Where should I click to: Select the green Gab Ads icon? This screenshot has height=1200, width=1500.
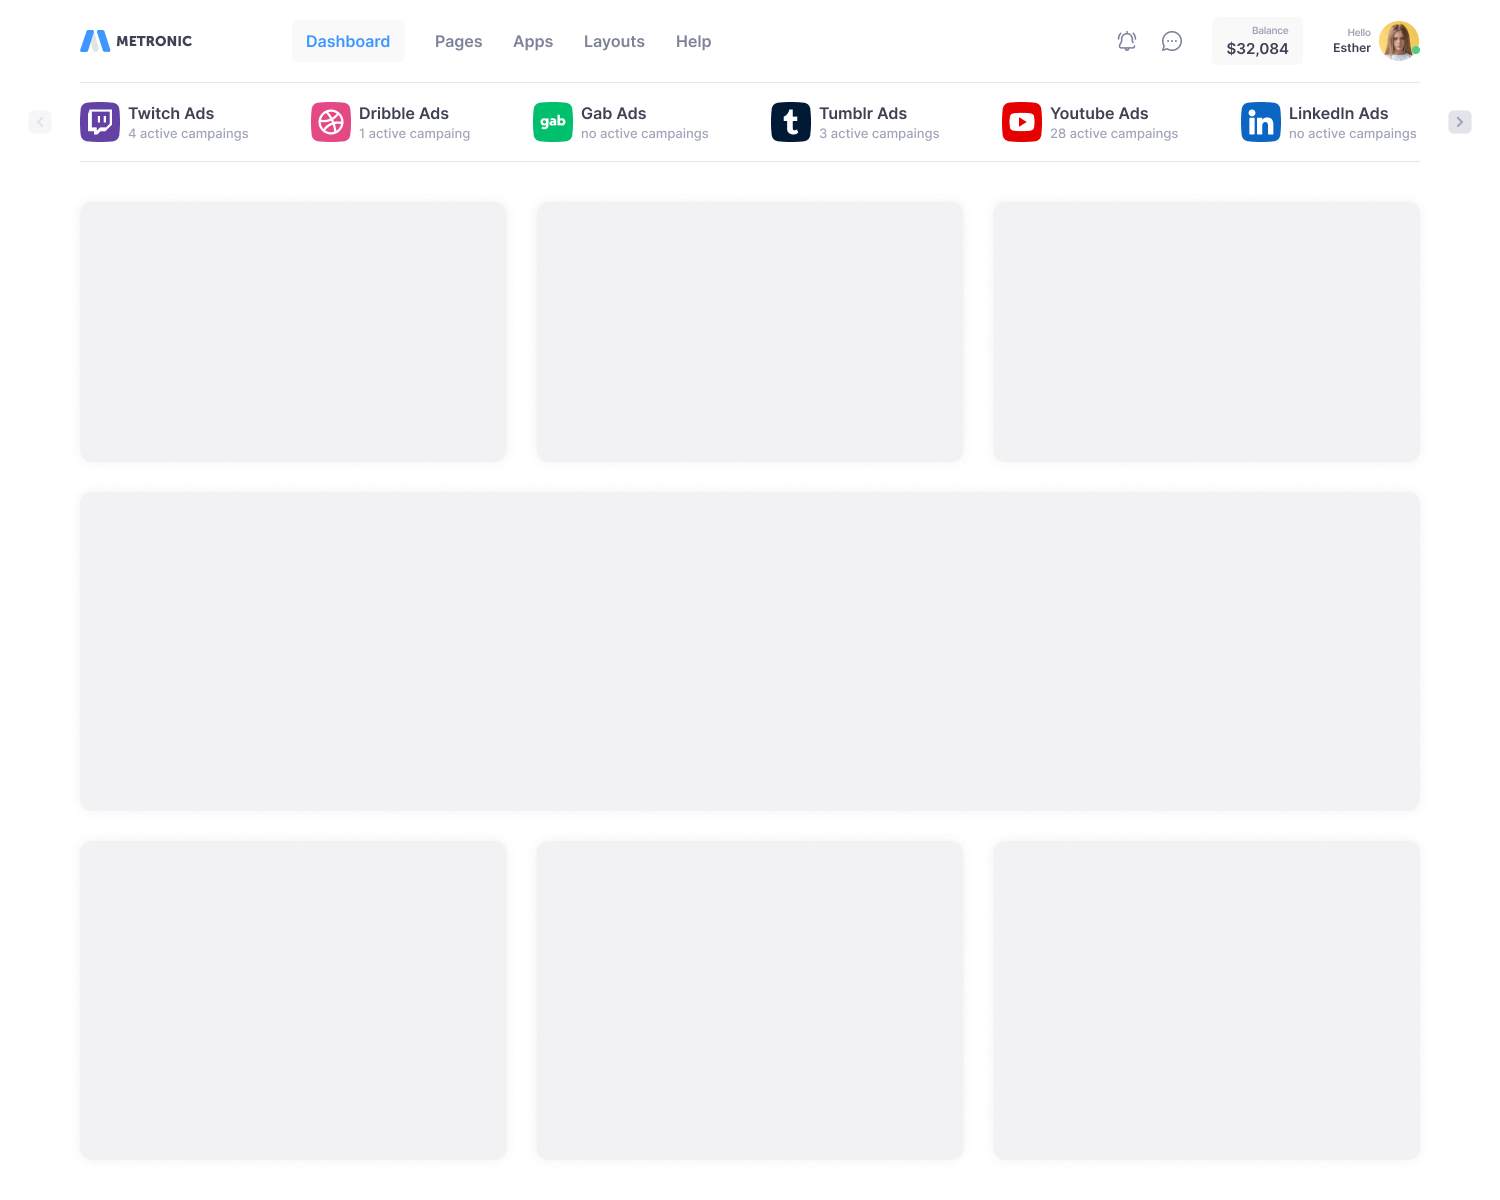coord(553,122)
